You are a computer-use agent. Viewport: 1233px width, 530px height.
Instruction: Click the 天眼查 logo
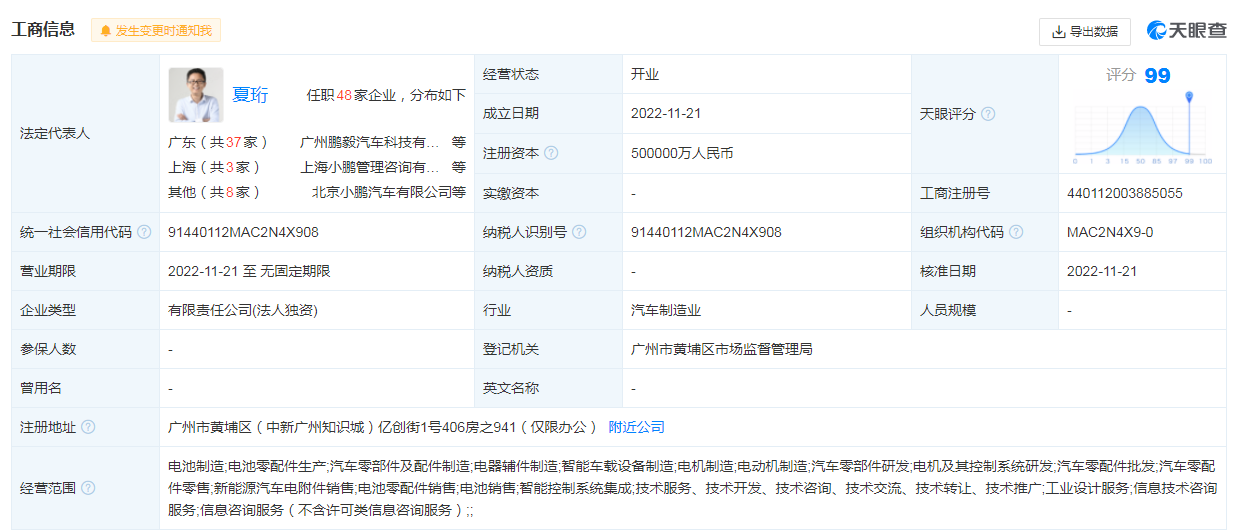click(1187, 31)
